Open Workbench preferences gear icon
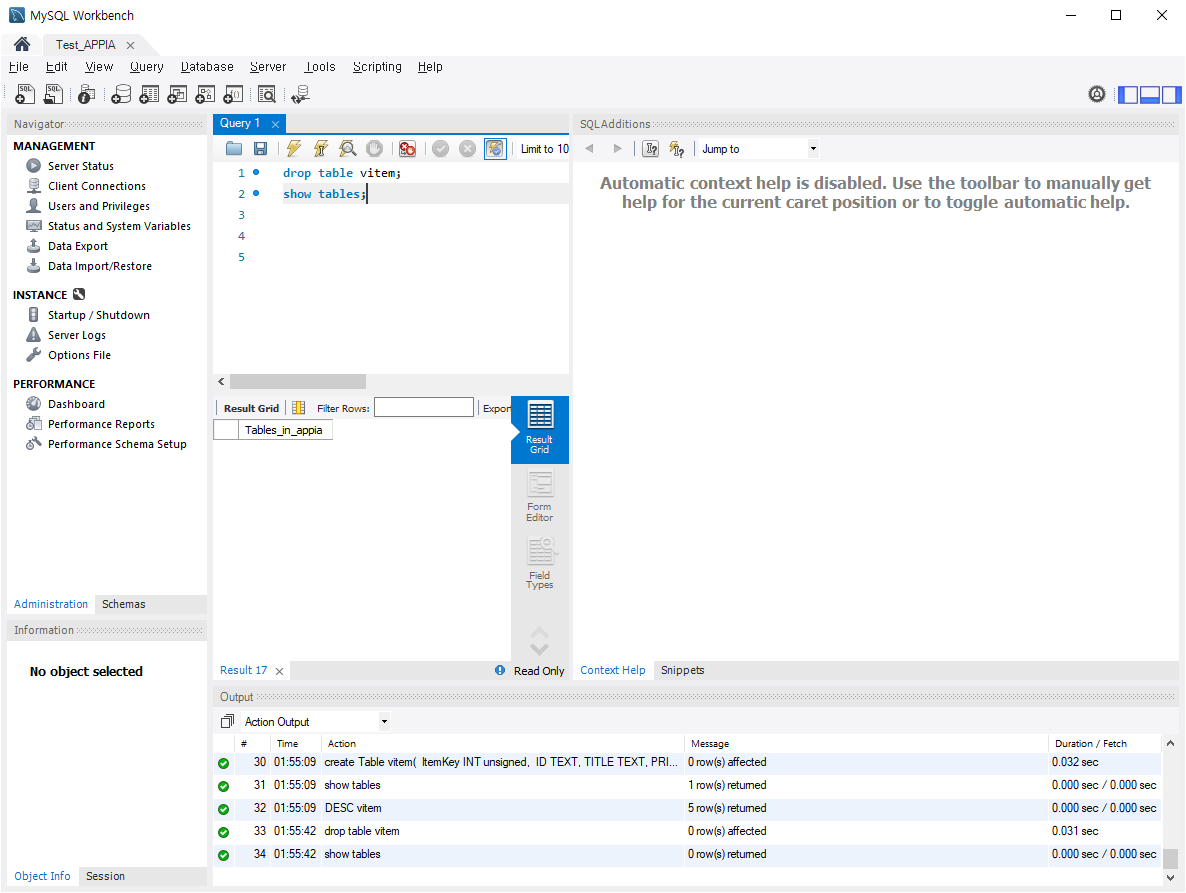This screenshot has width=1186, height=893. click(1097, 94)
